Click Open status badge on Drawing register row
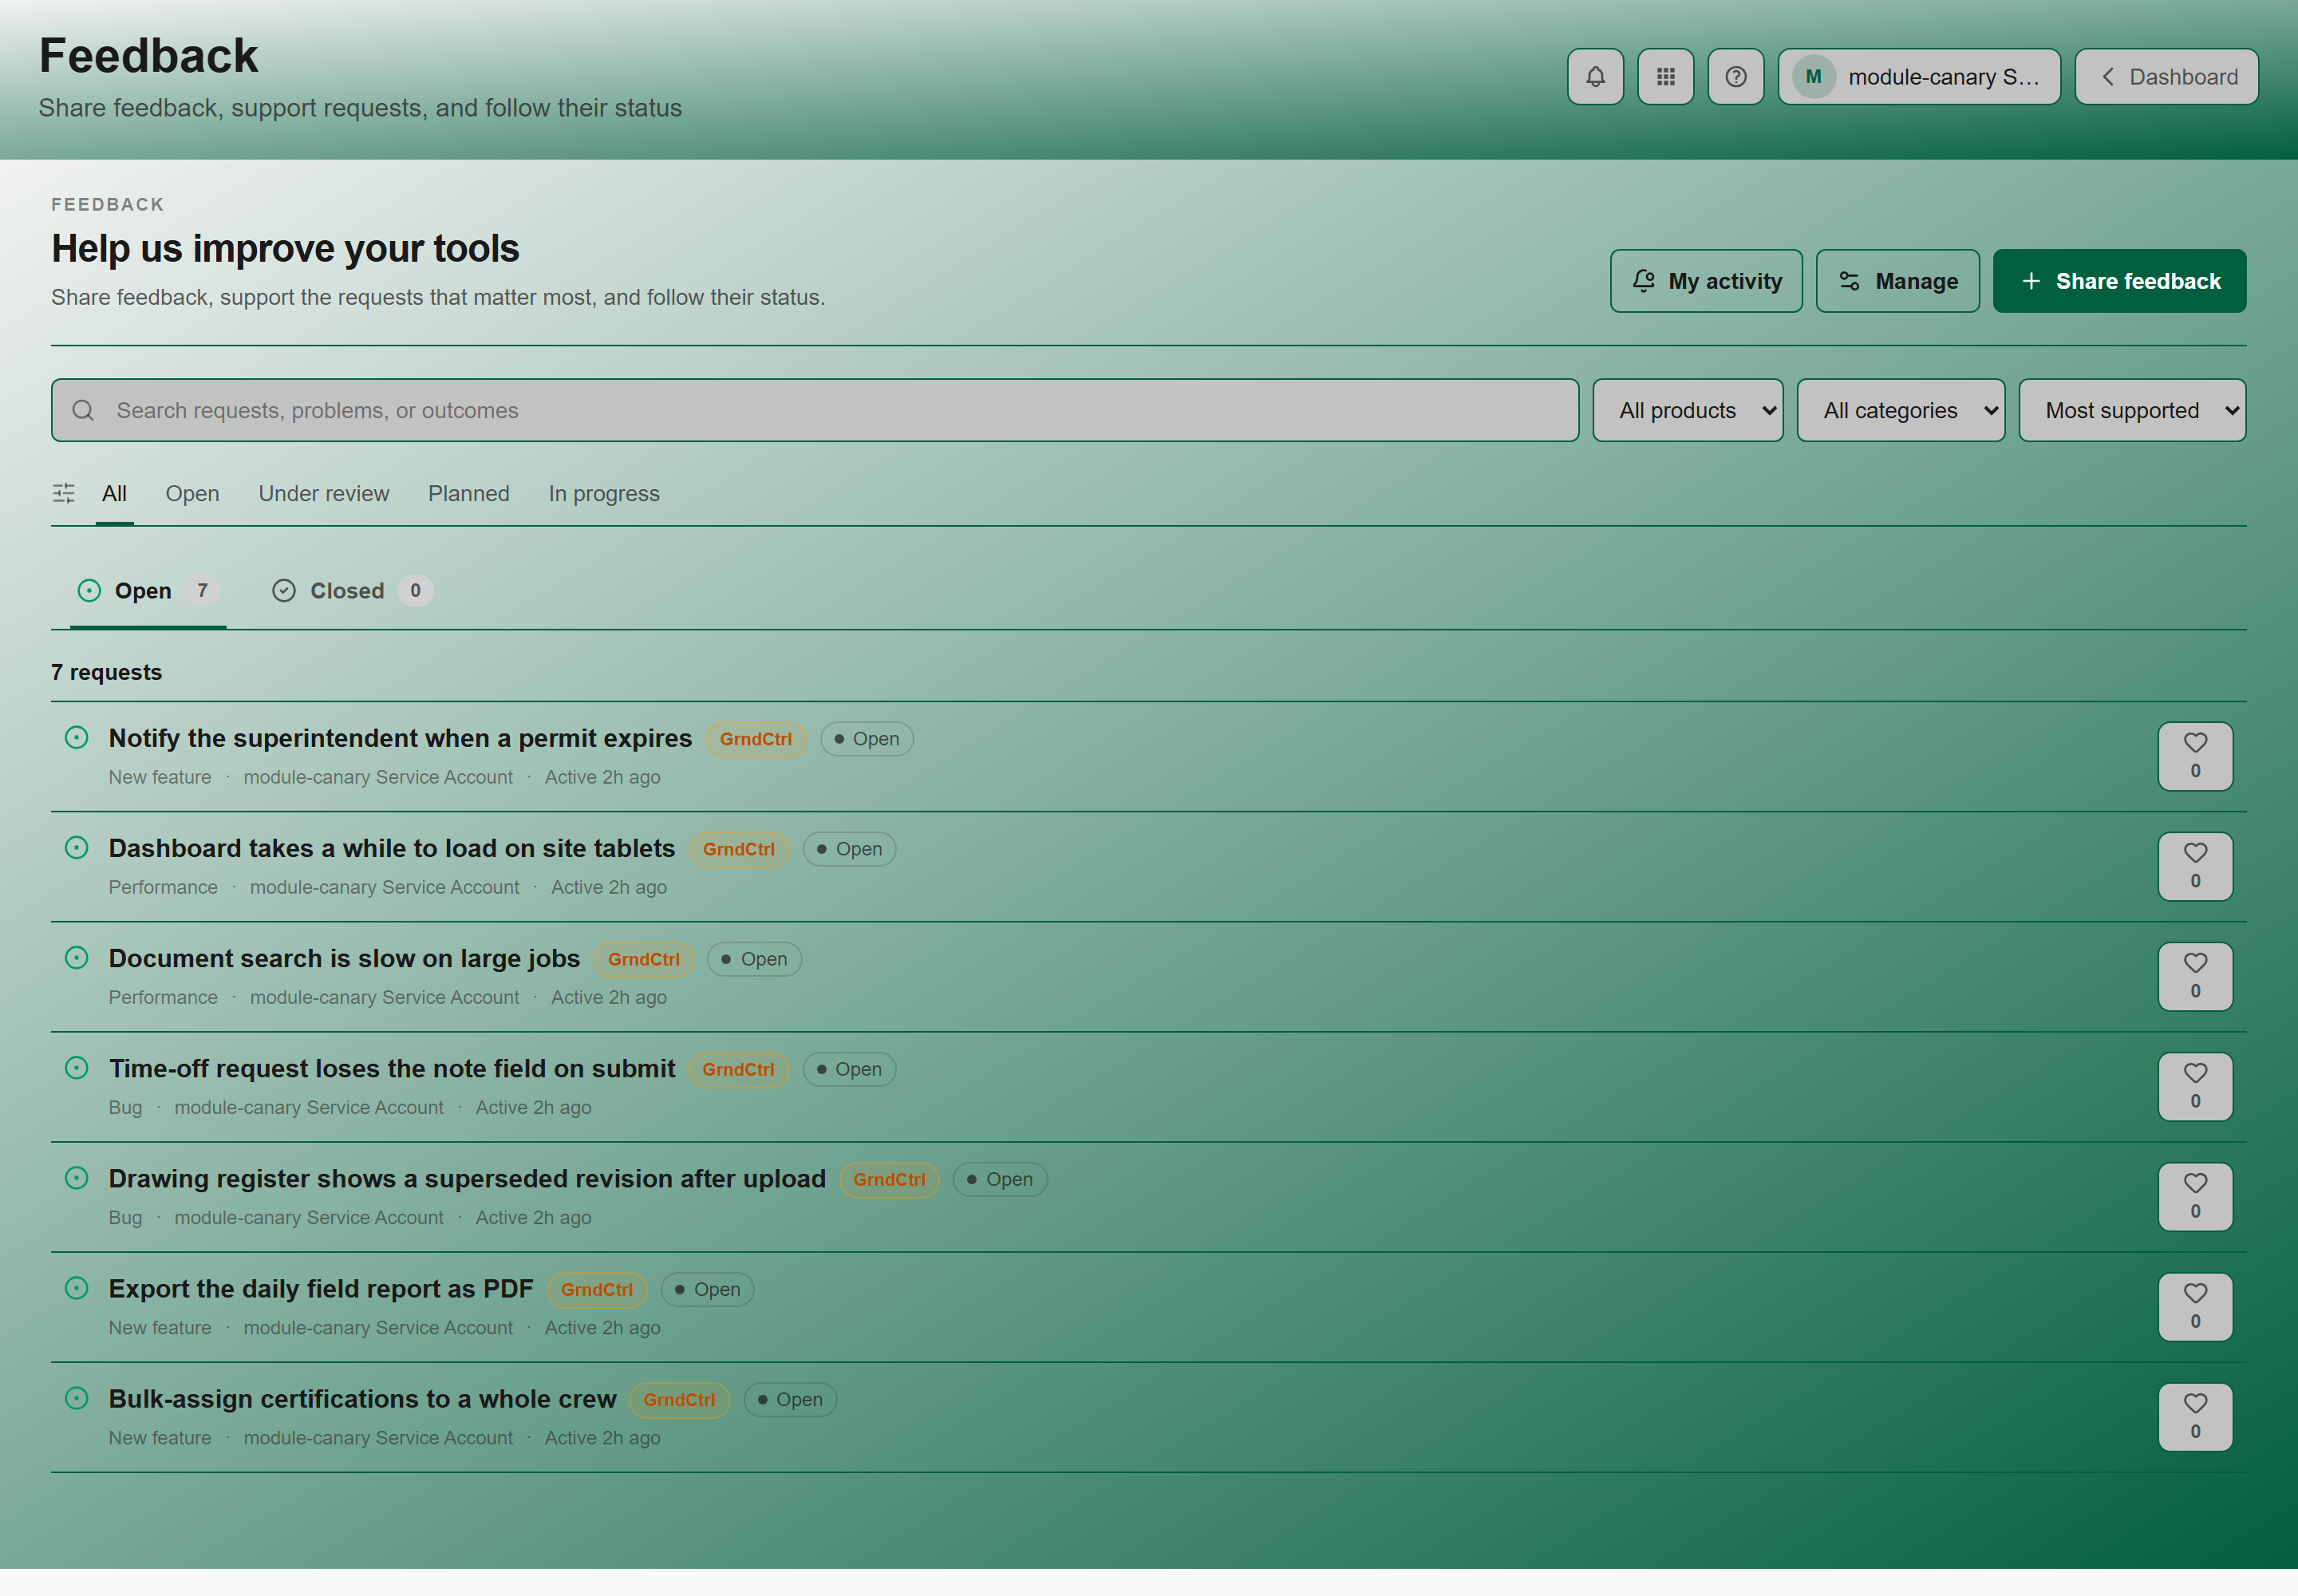Viewport: 2298px width, 1596px height. pos(1000,1179)
